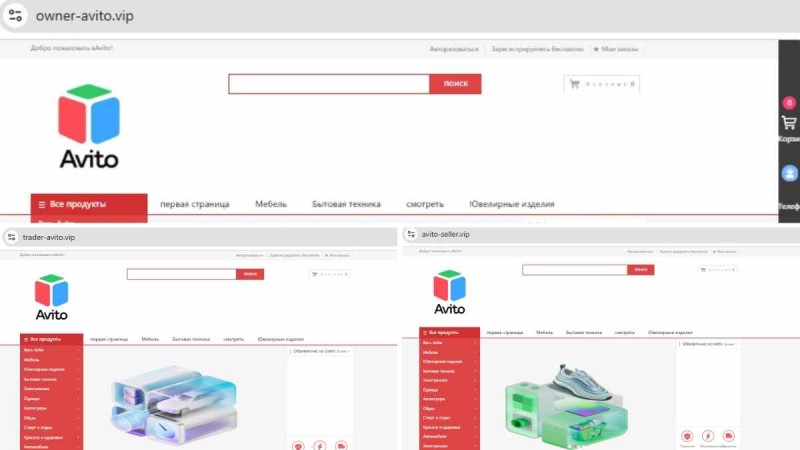Click the lightning bolt icon on avito-seller.vip

pyautogui.click(x=708, y=436)
